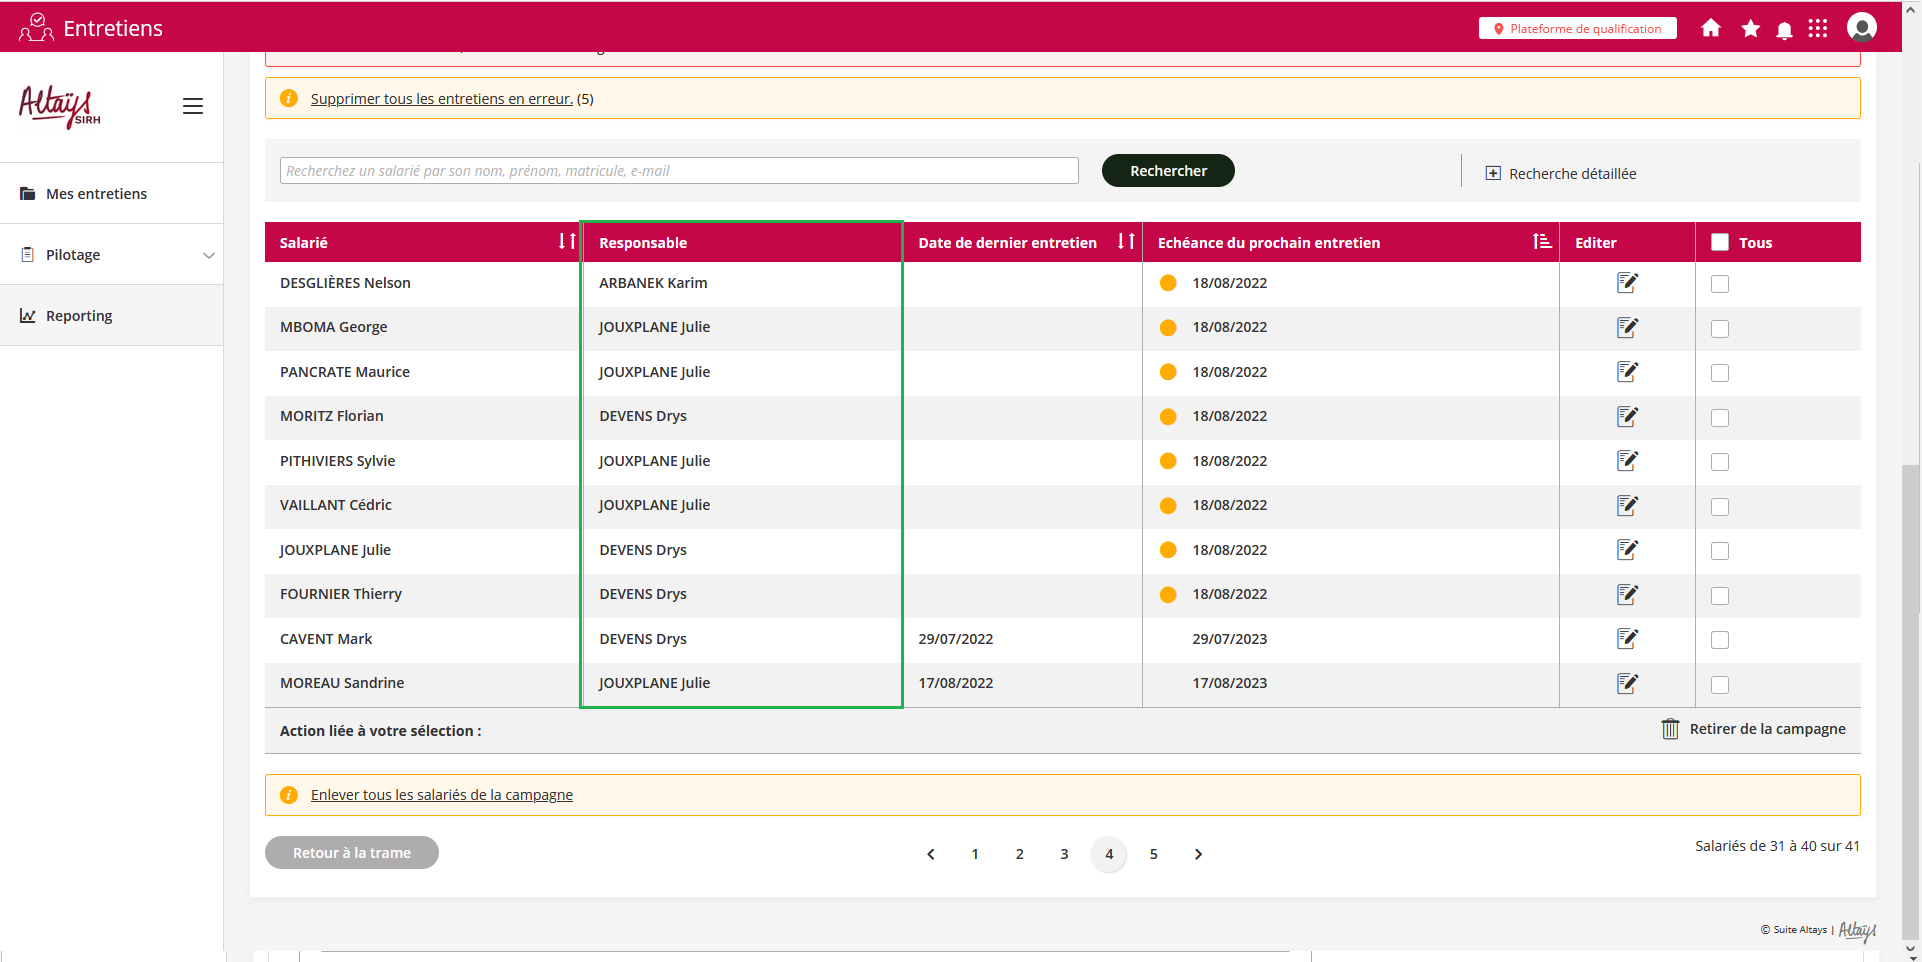The image size is (1922, 962).
Task: Open notifications bell icon
Action: pyautogui.click(x=1784, y=30)
